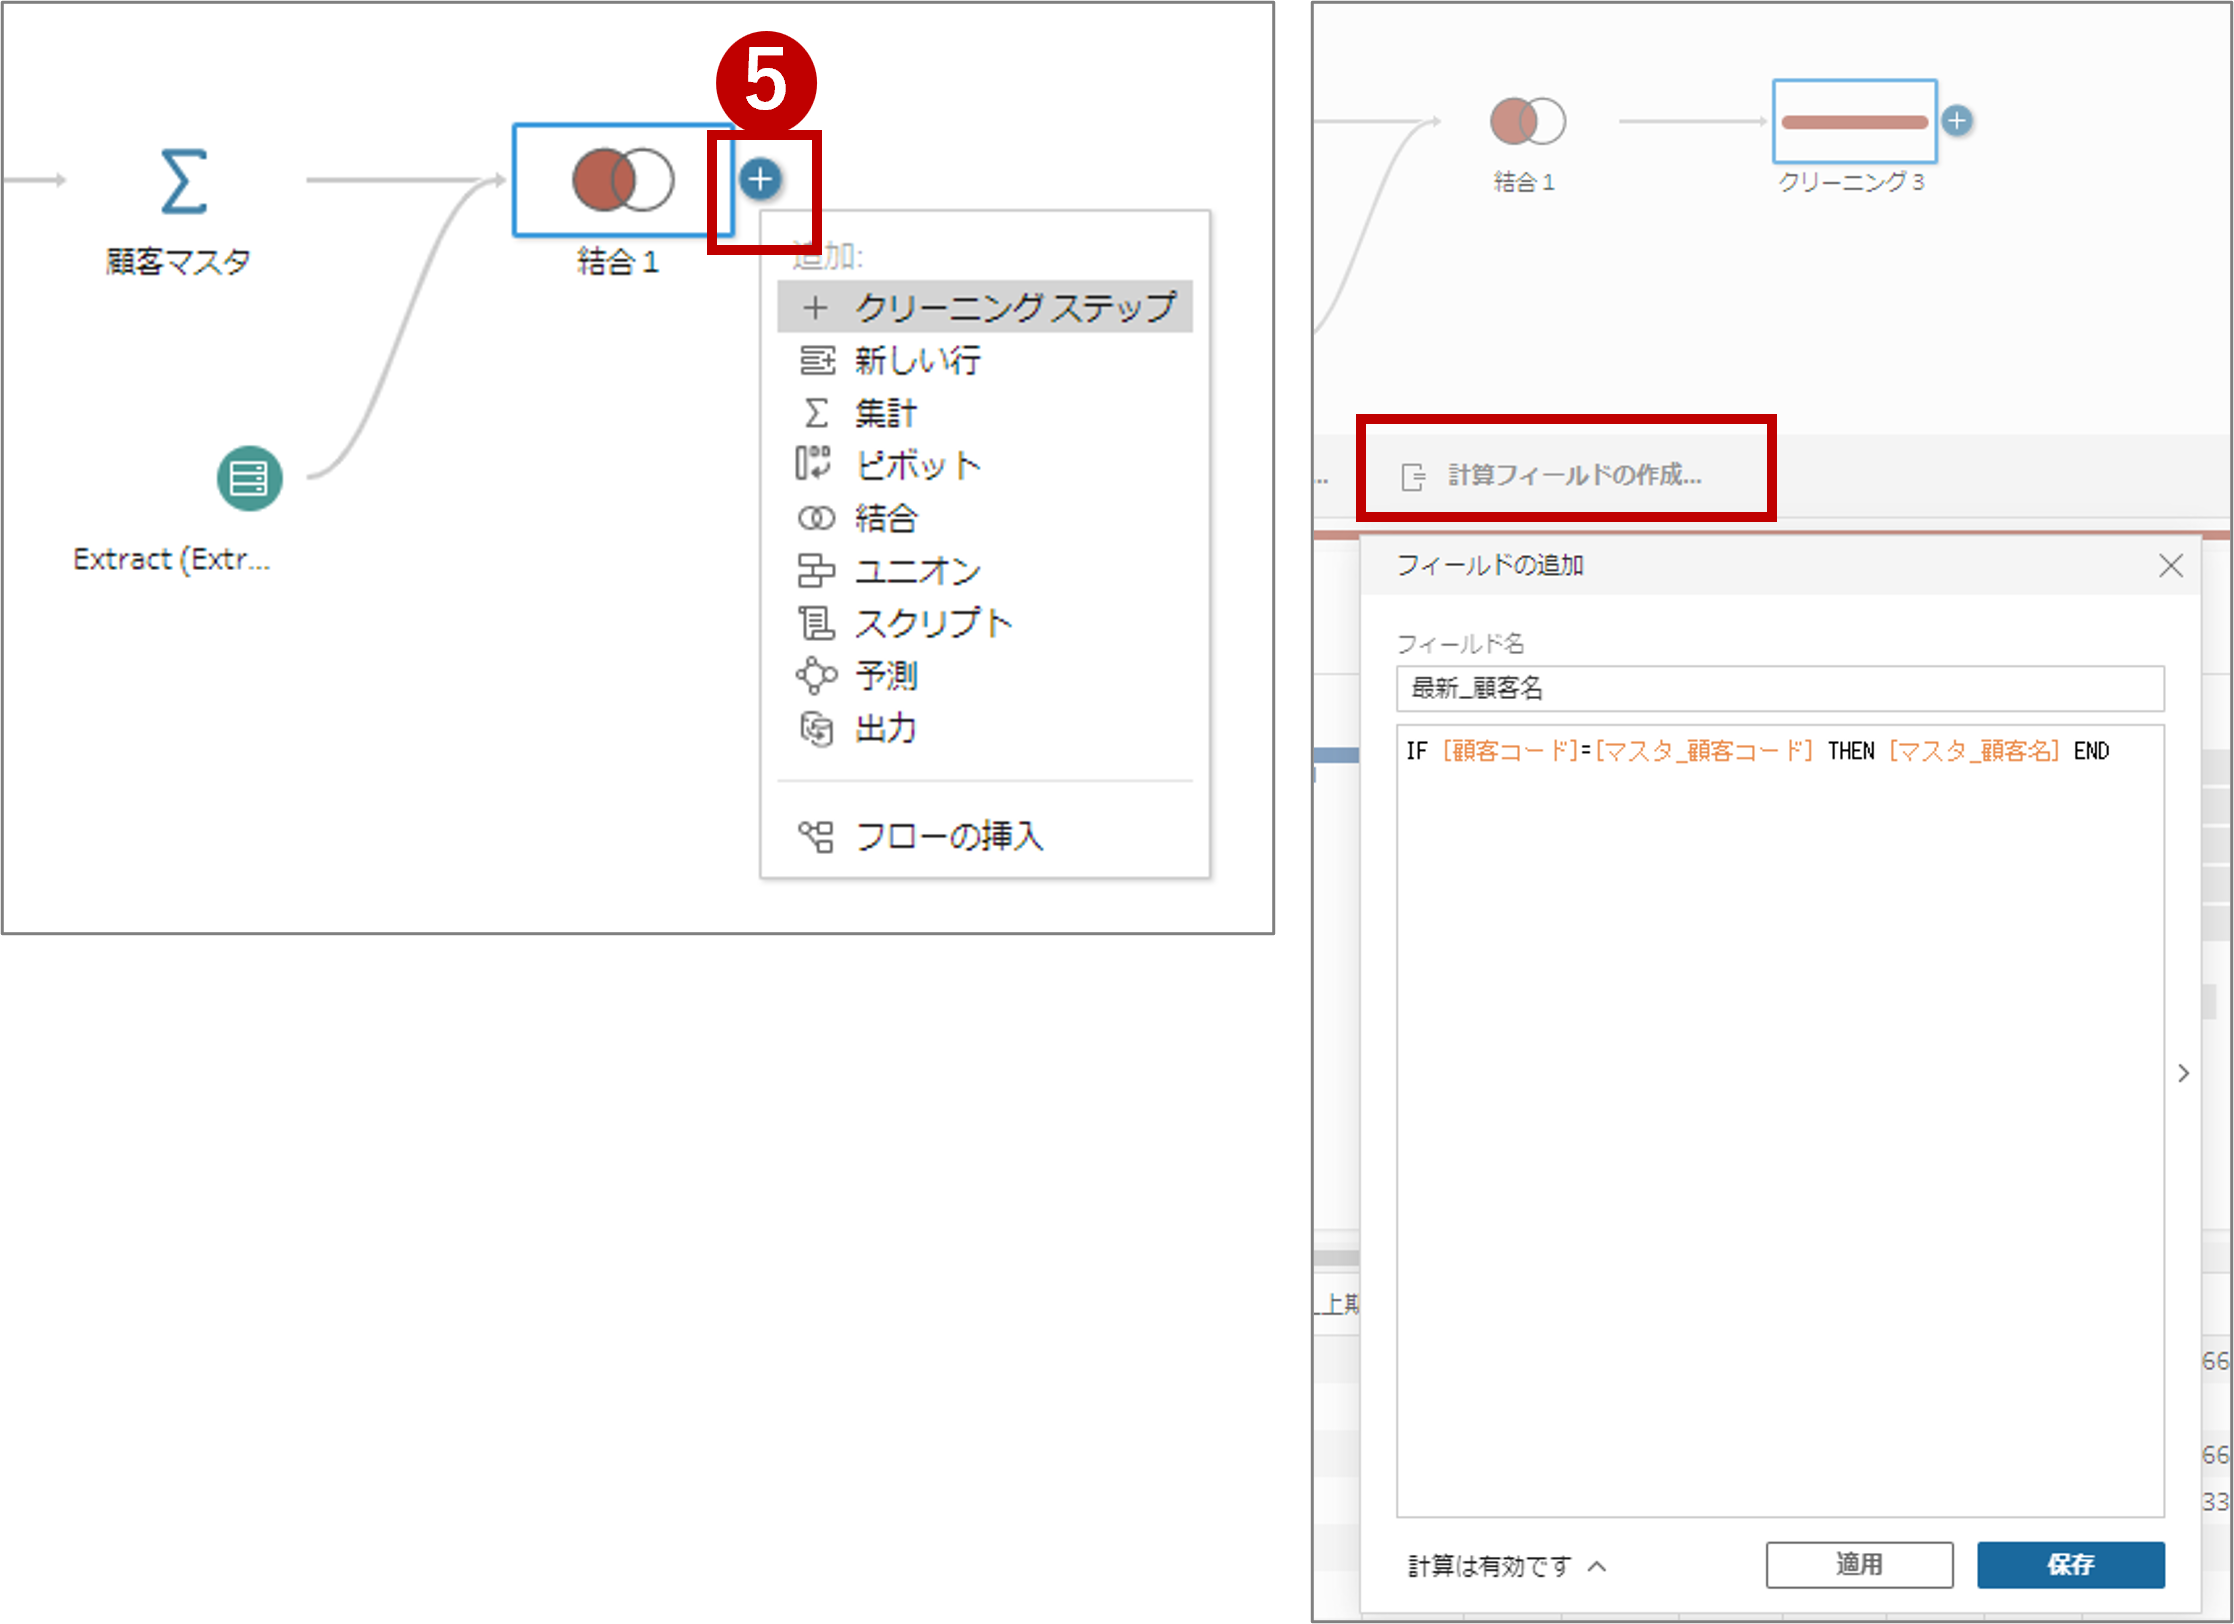
Task: Click the 顧客マスタ step label
Action: (x=178, y=262)
